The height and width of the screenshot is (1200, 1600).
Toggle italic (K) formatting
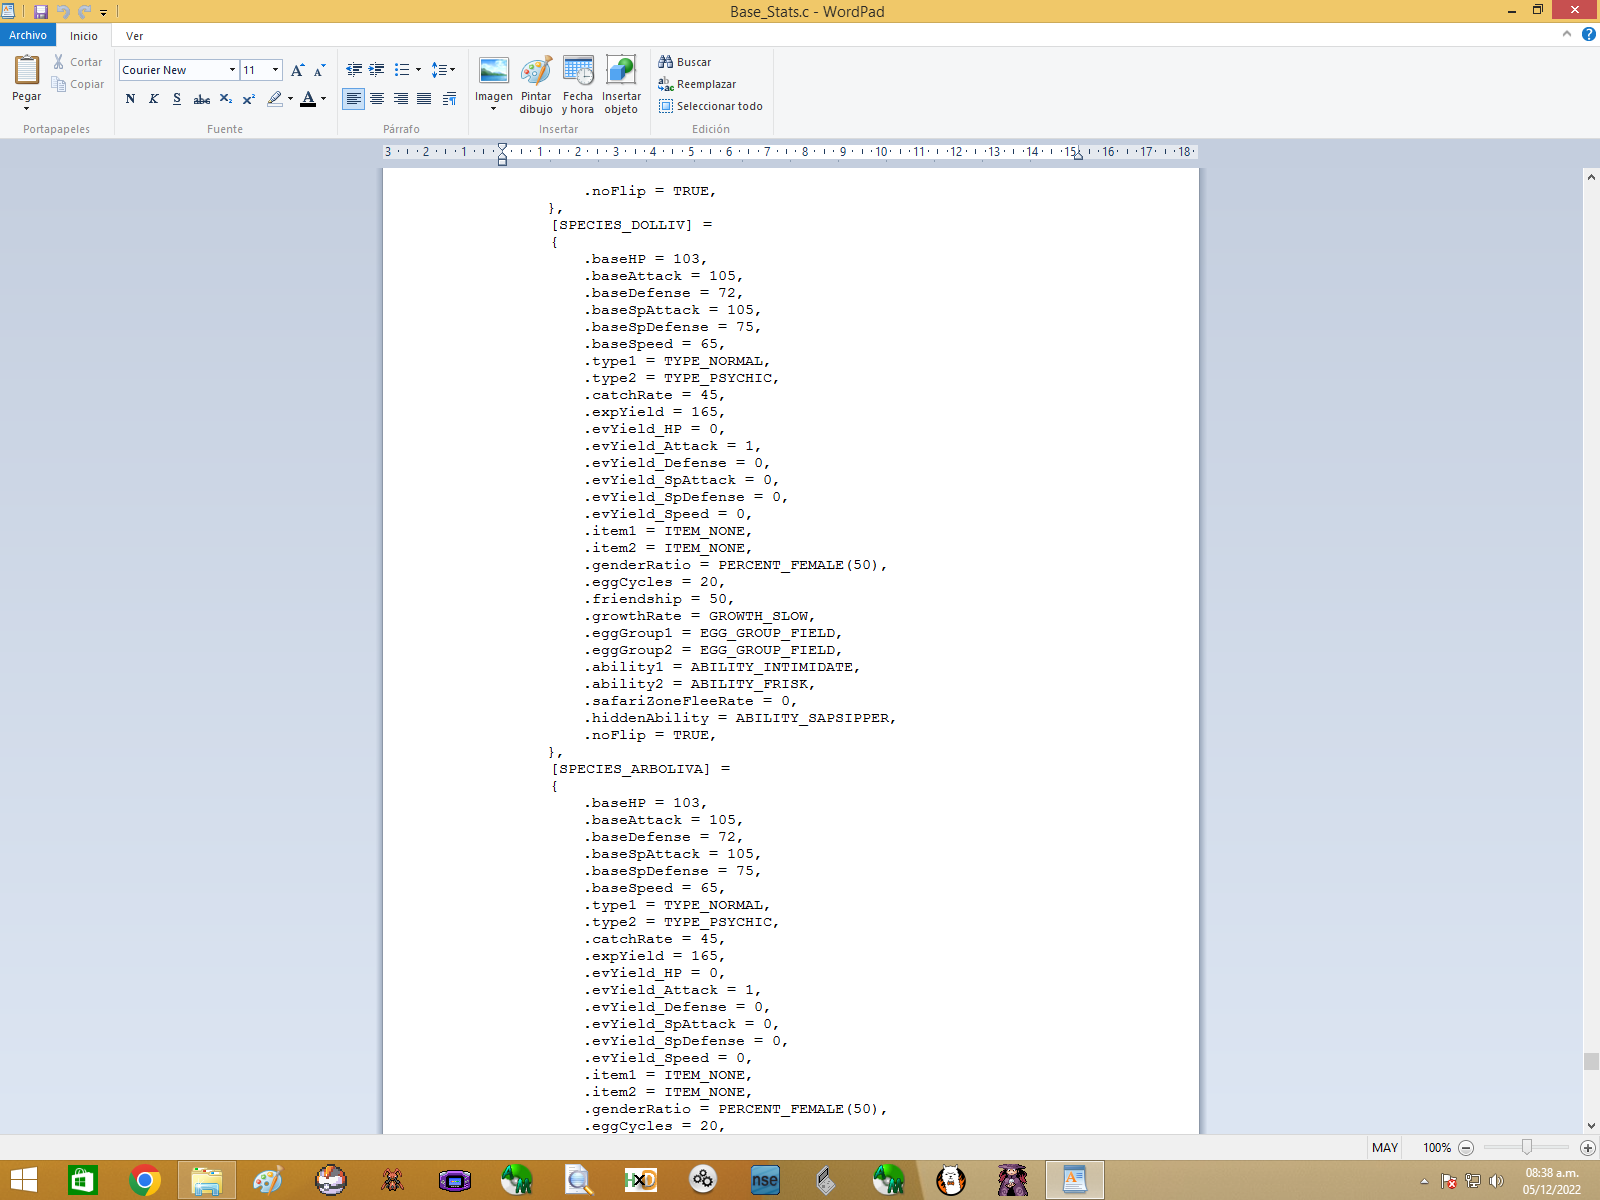pyautogui.click(x=153, y=98)
